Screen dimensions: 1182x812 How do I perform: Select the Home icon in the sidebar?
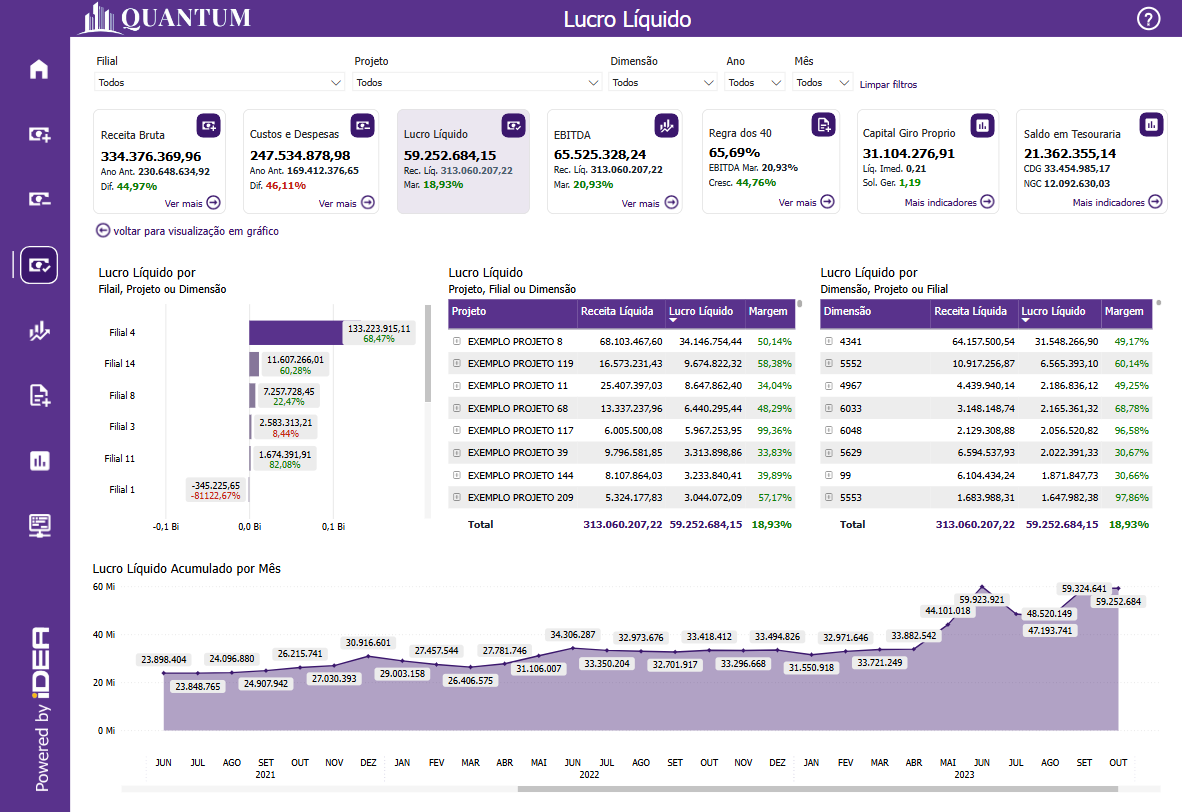[x=38, y=68]
